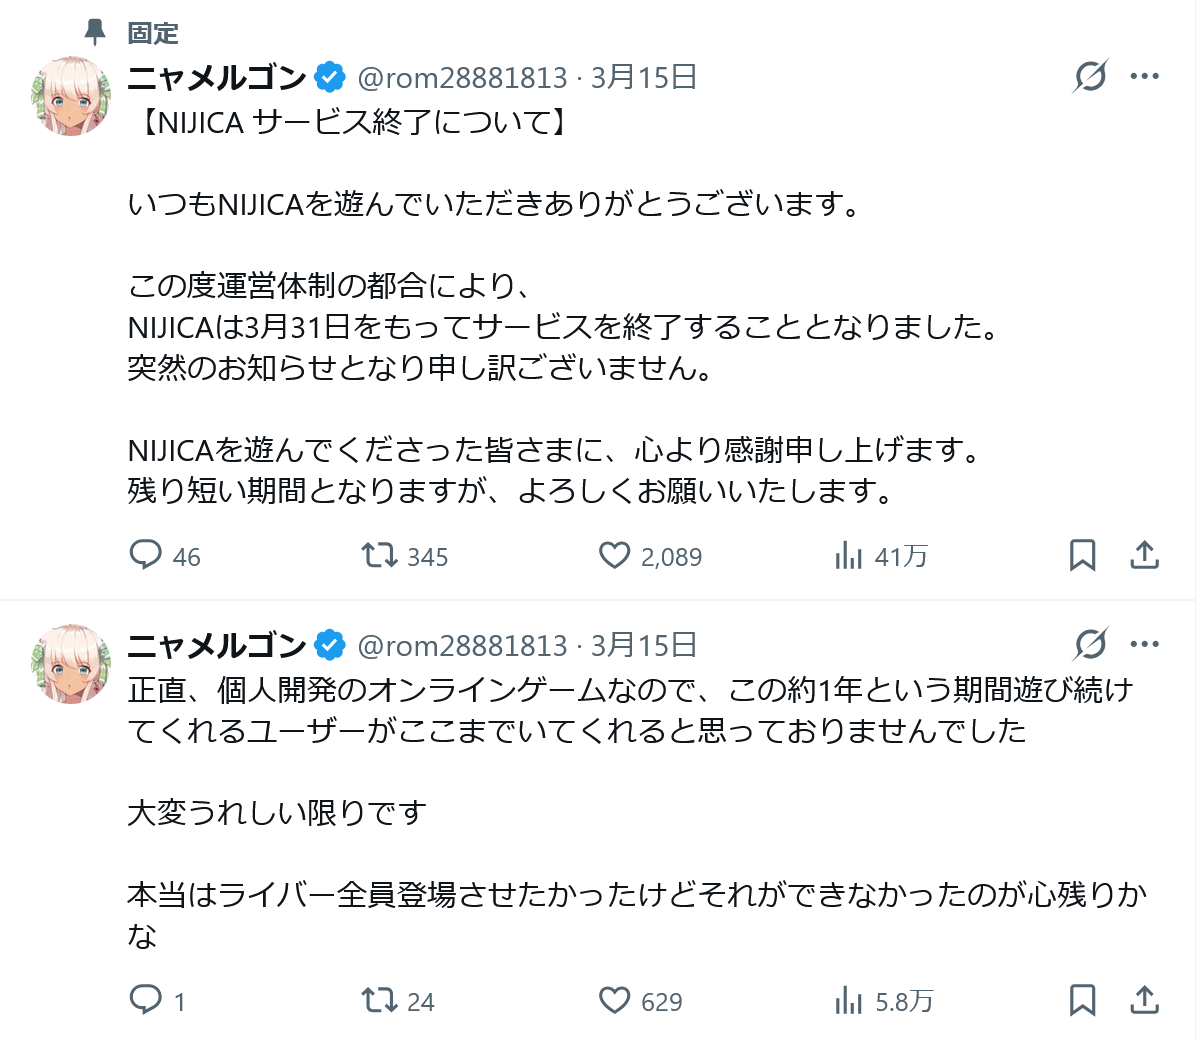Viewport: 1196px width, 1040px height.
Task: Reply to the second tweet with 1 reply
Action: point(146,1000)
